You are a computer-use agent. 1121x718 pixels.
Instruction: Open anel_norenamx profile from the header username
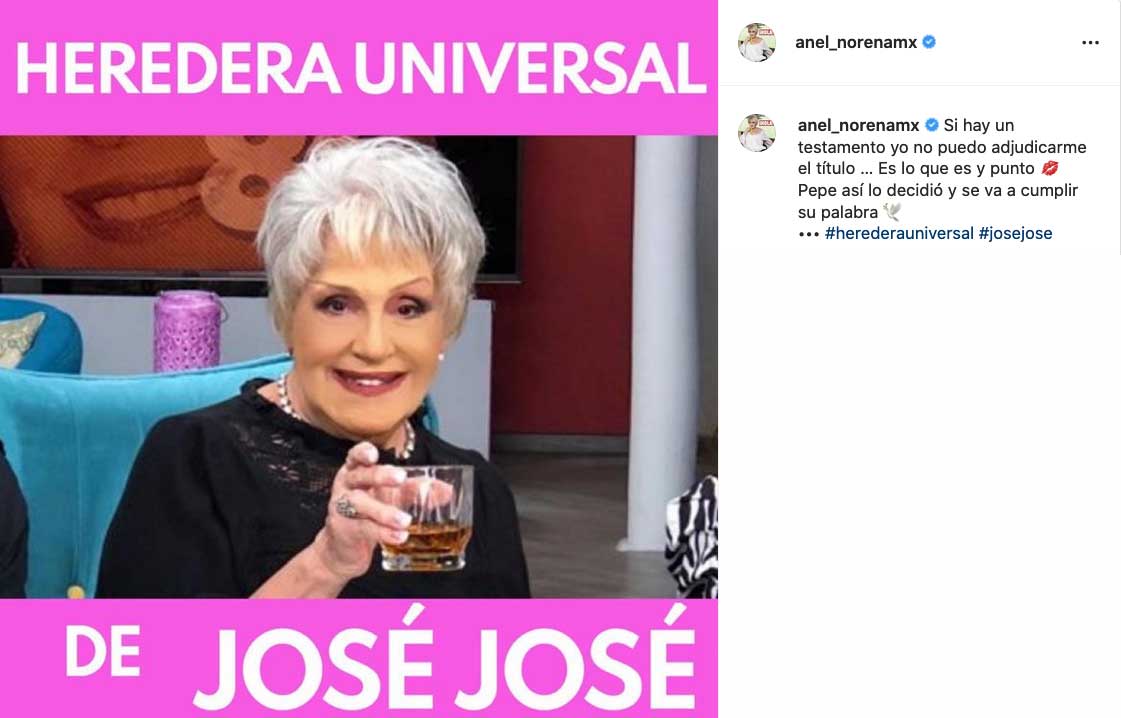point(856,42)
